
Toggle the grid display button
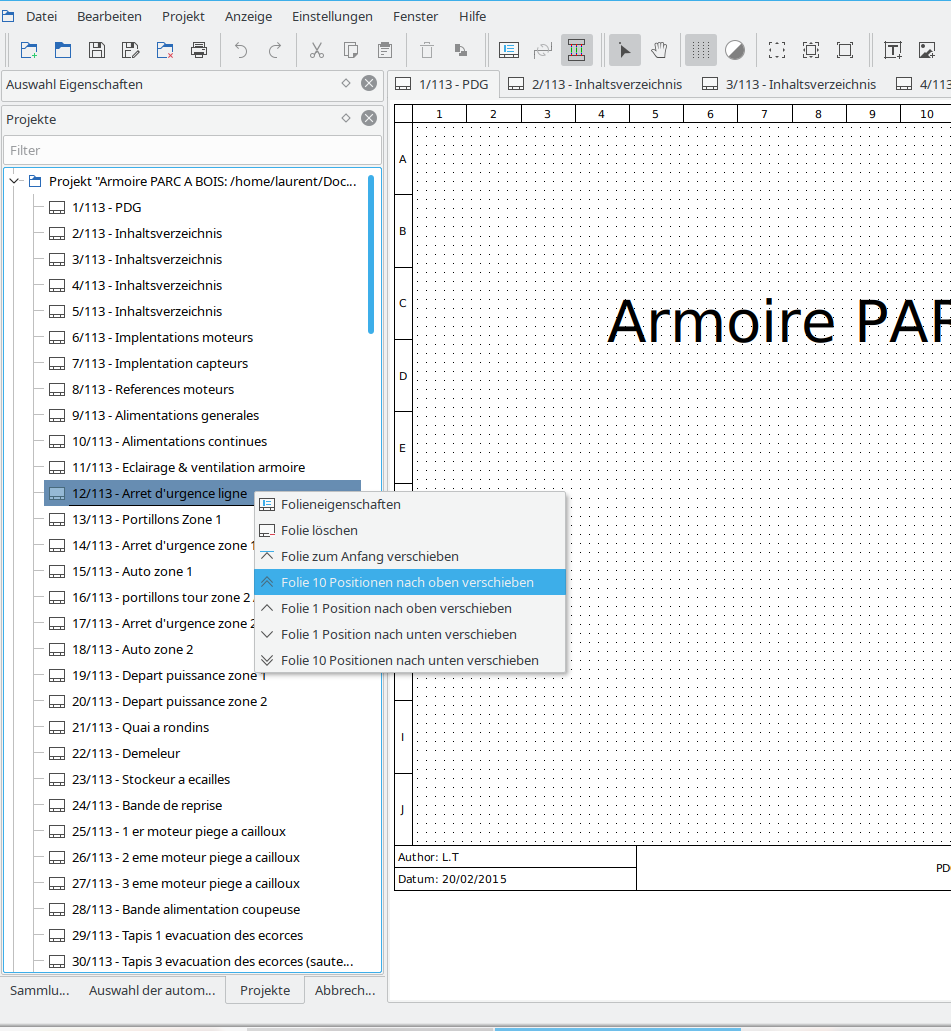tap(701, 50)
